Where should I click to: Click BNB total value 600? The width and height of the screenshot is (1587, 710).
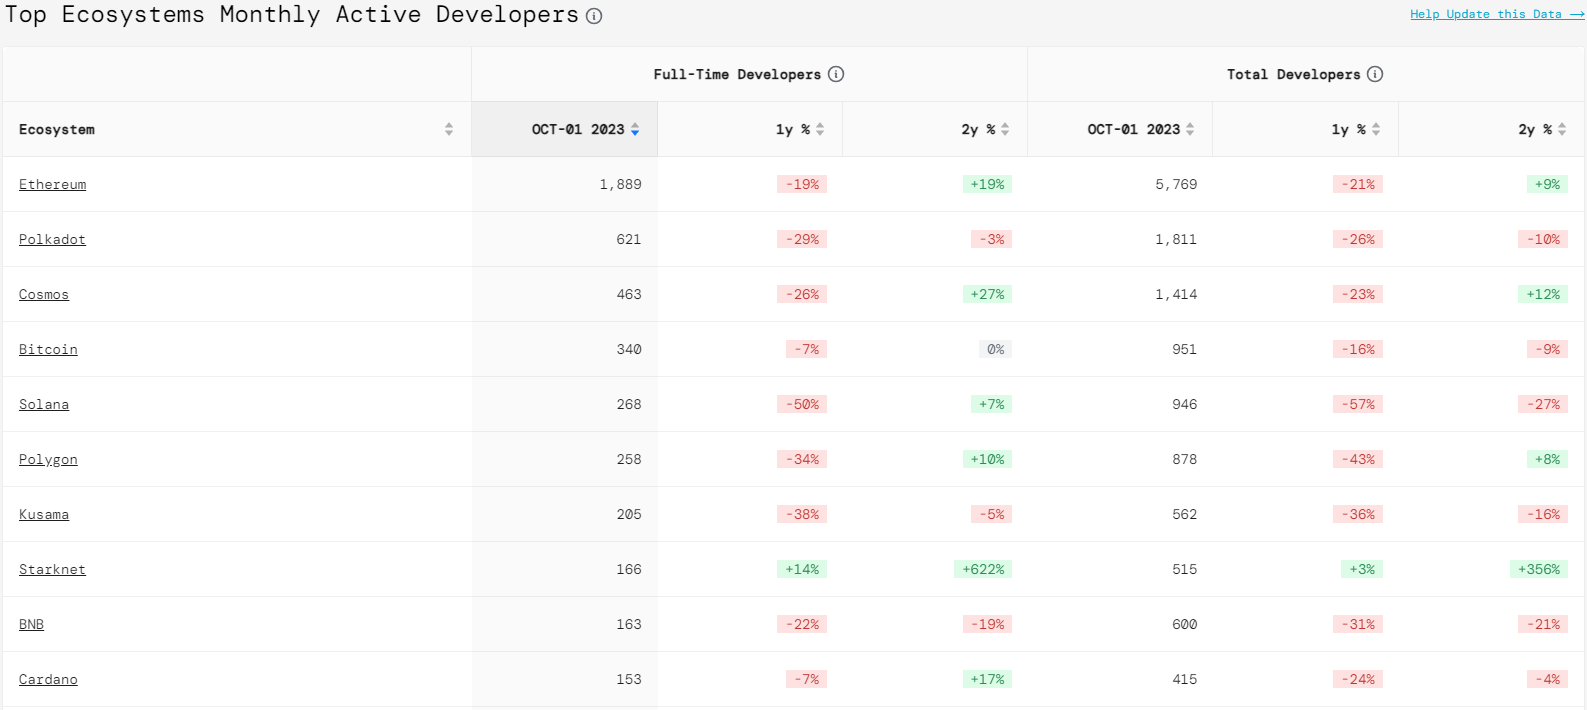(1185, 624)
